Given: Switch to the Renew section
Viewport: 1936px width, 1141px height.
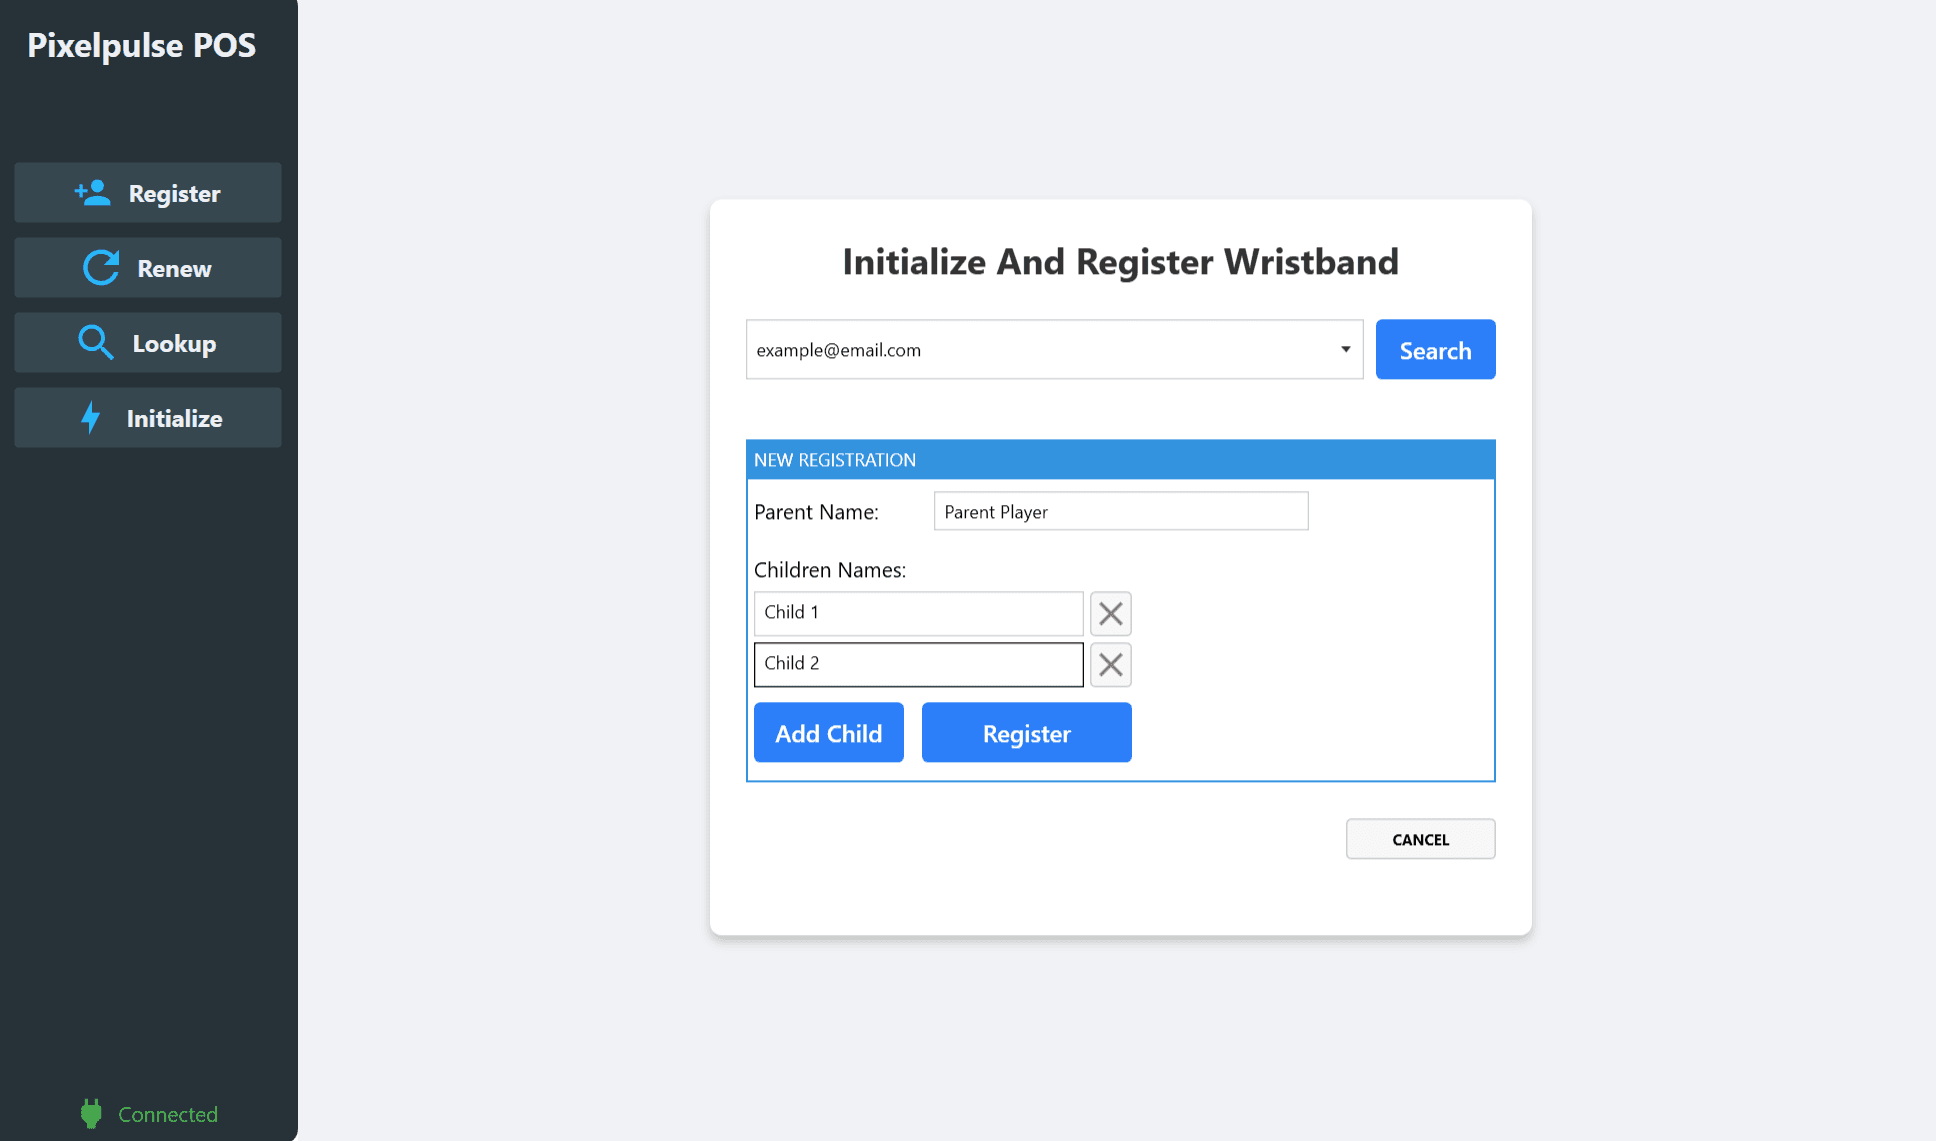Looking at the screenshot, I should (x=147, y=267).
